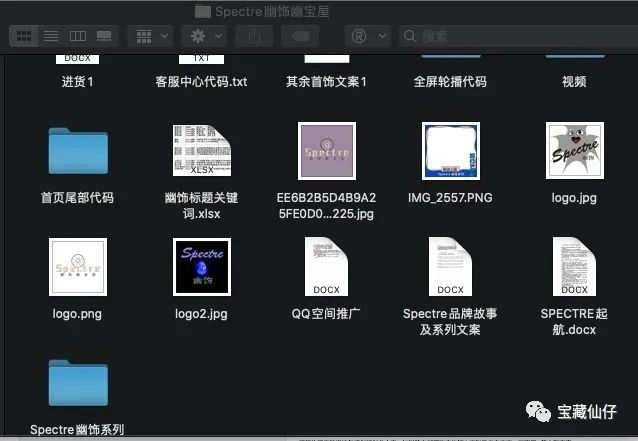Click the label IMG_2557.PNG
This screenshot has height=441, width=638.
tap(450, 198)
